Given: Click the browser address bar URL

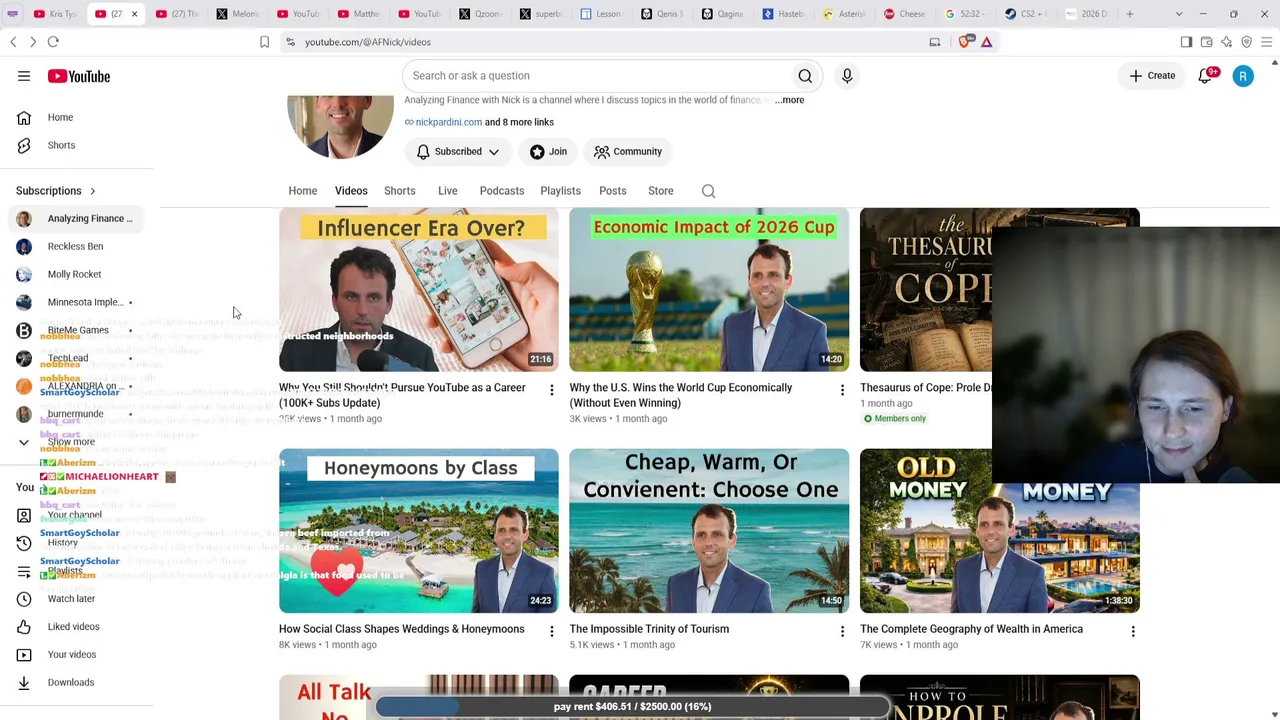Looking at the screenshot, I should (x=368, y=42).
